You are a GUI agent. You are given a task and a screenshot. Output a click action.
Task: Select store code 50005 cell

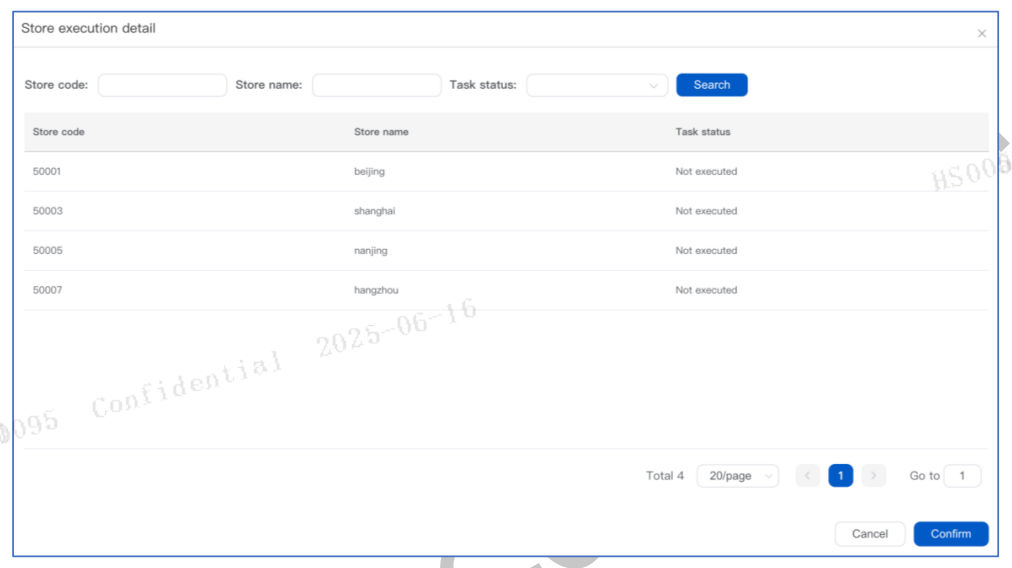point(48,250)
